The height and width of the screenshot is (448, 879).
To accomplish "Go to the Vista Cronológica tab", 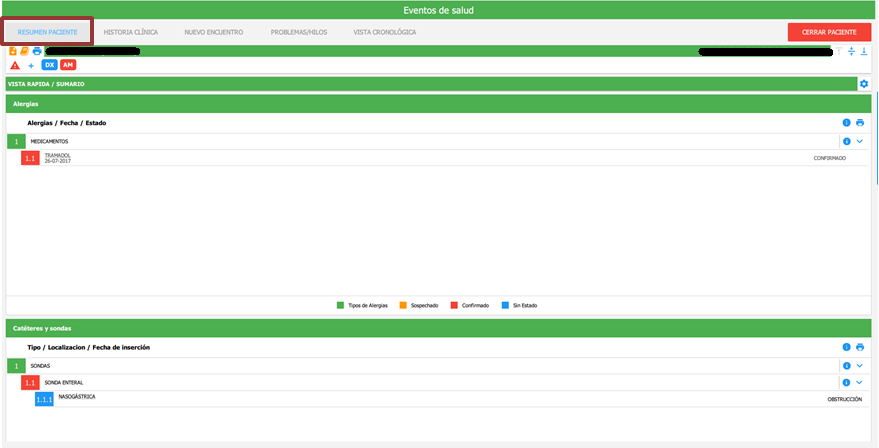I will pos(384,32).
